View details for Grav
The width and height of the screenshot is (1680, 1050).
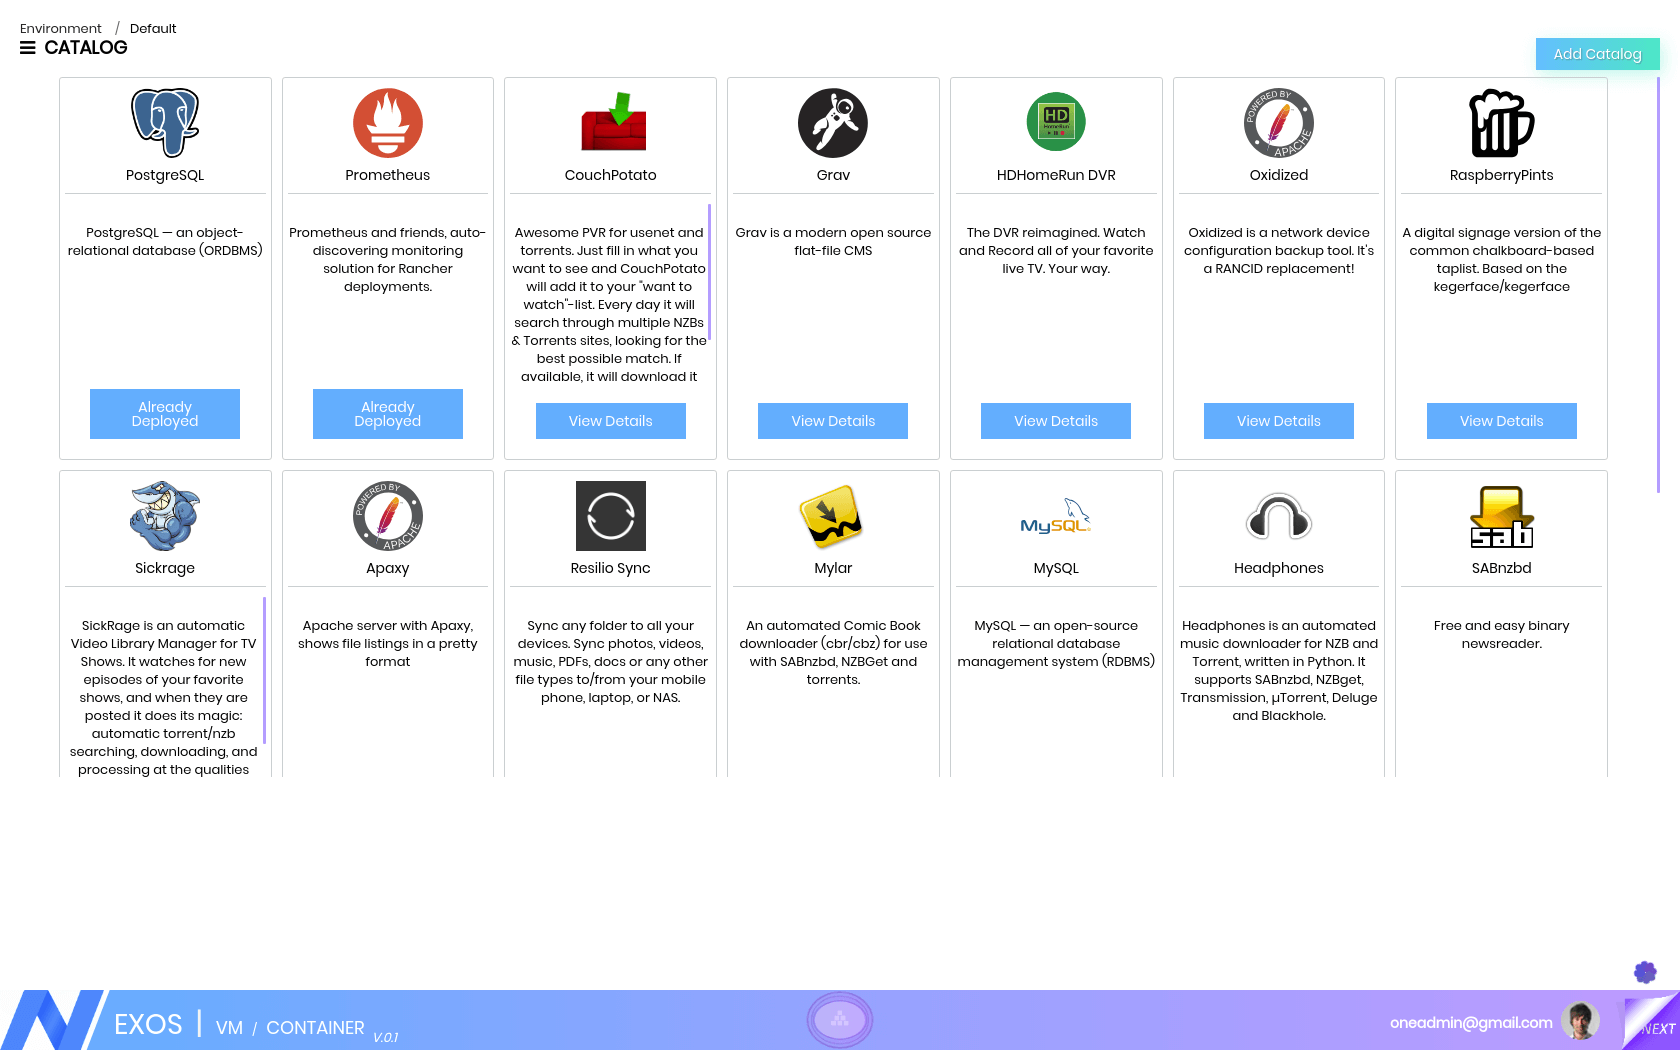[833, 421]
